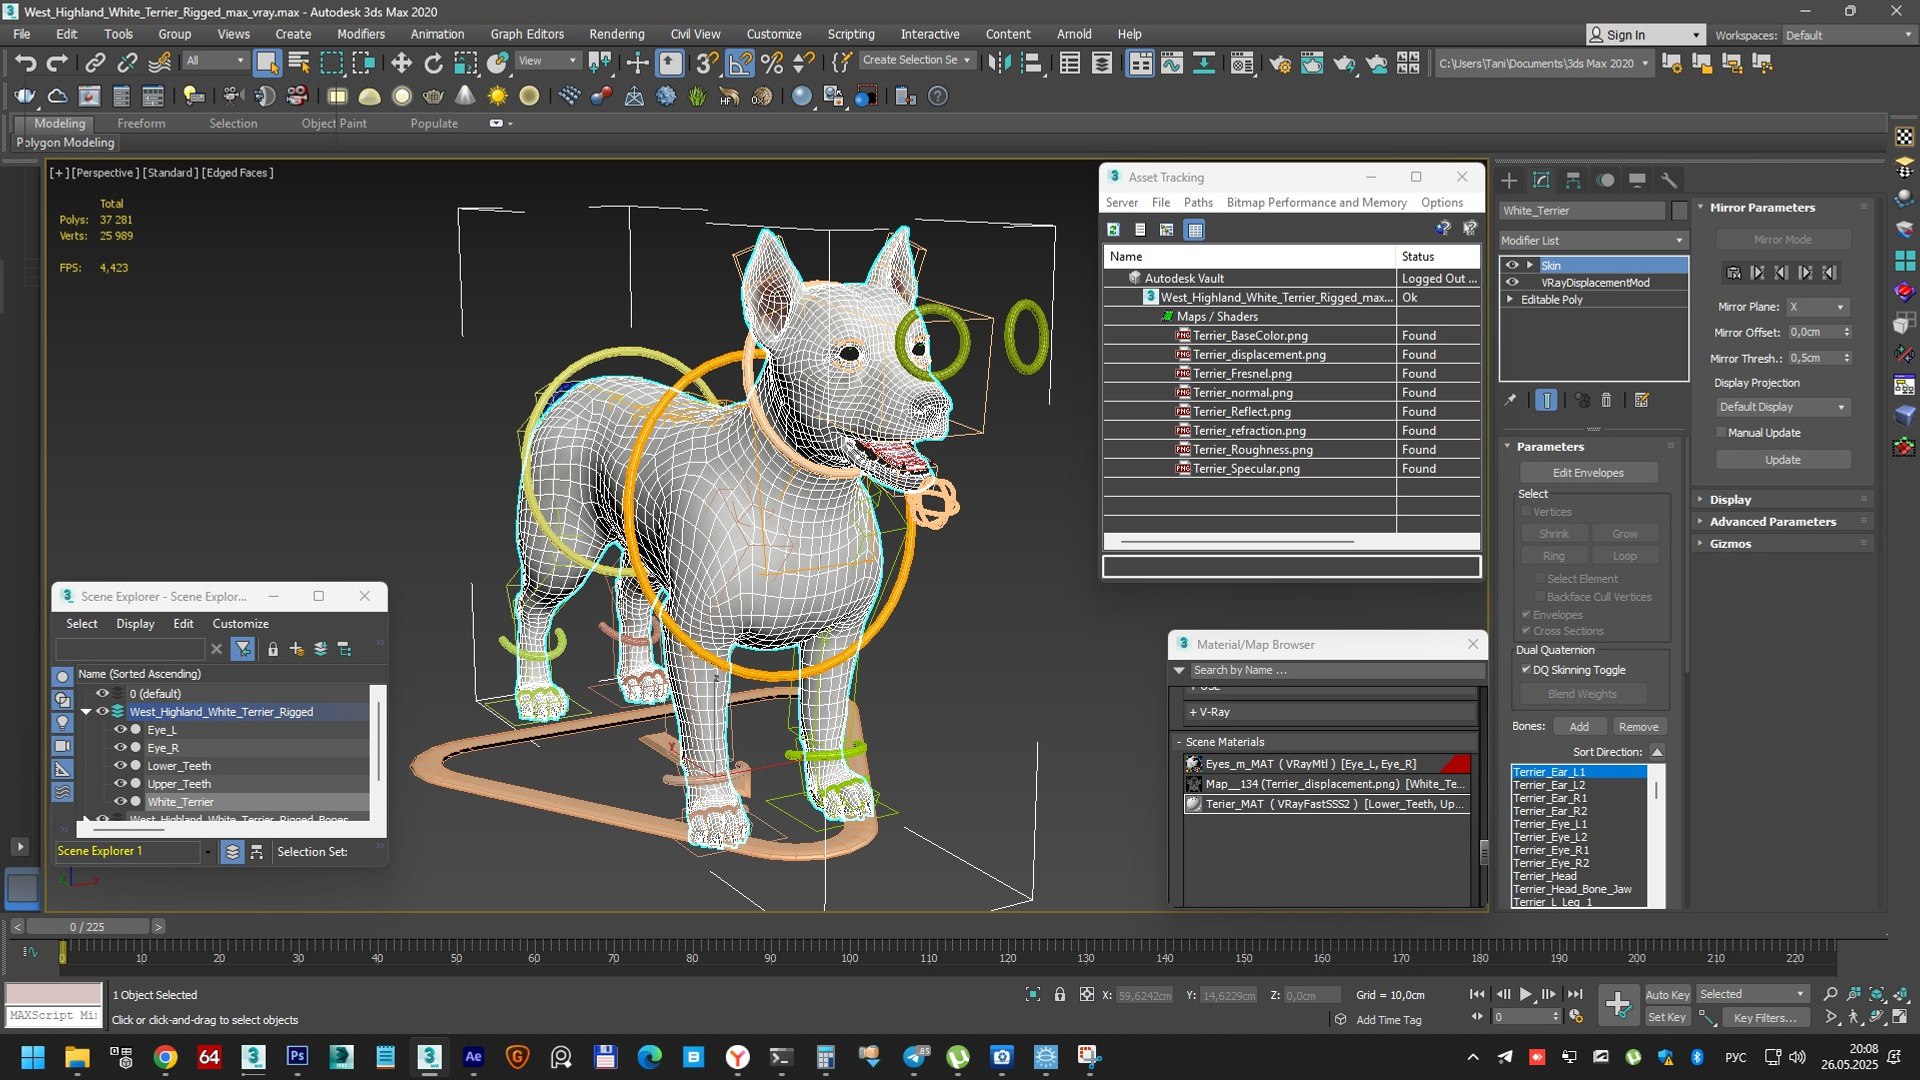Open the Modifier List dropdown
This screenshot has height=1080, width=1920.
click(1593, 240)
